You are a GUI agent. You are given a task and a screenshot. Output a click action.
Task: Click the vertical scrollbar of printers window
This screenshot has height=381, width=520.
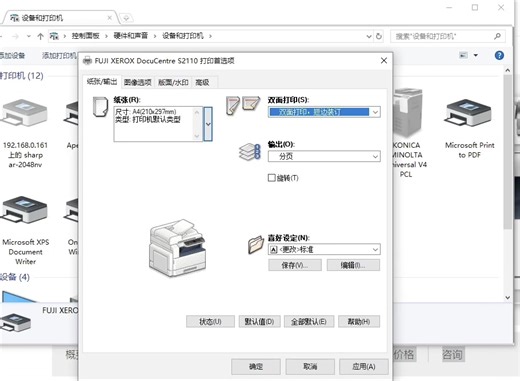point(507,183)
